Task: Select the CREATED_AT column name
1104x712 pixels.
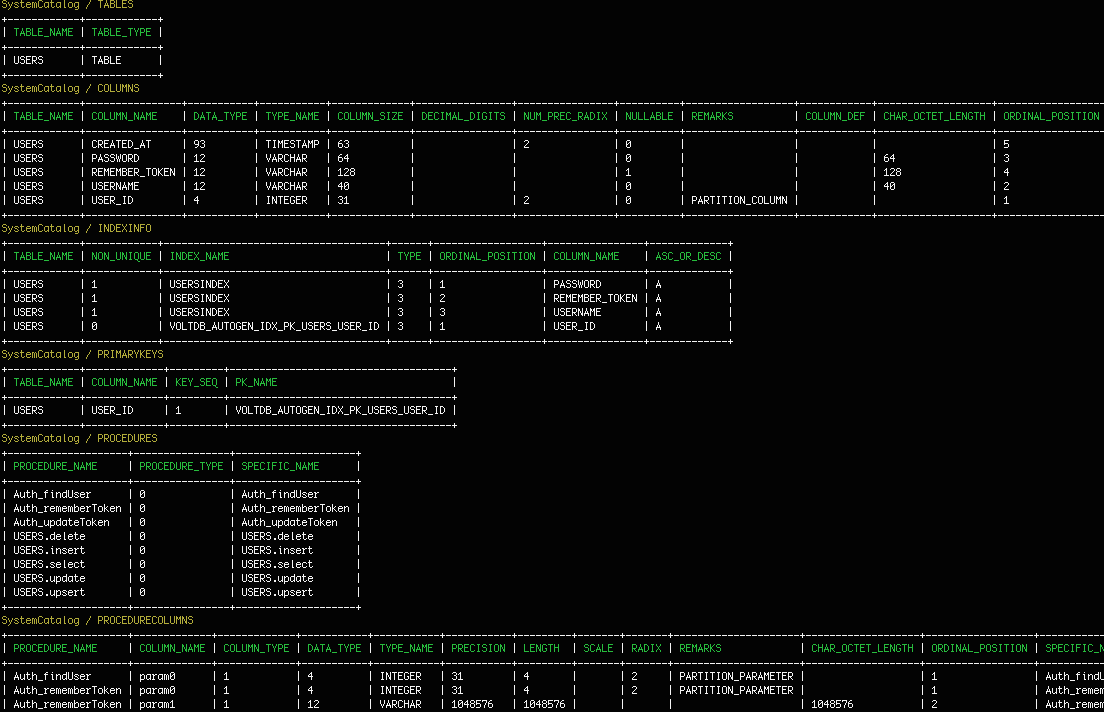Action: point(121,144)
